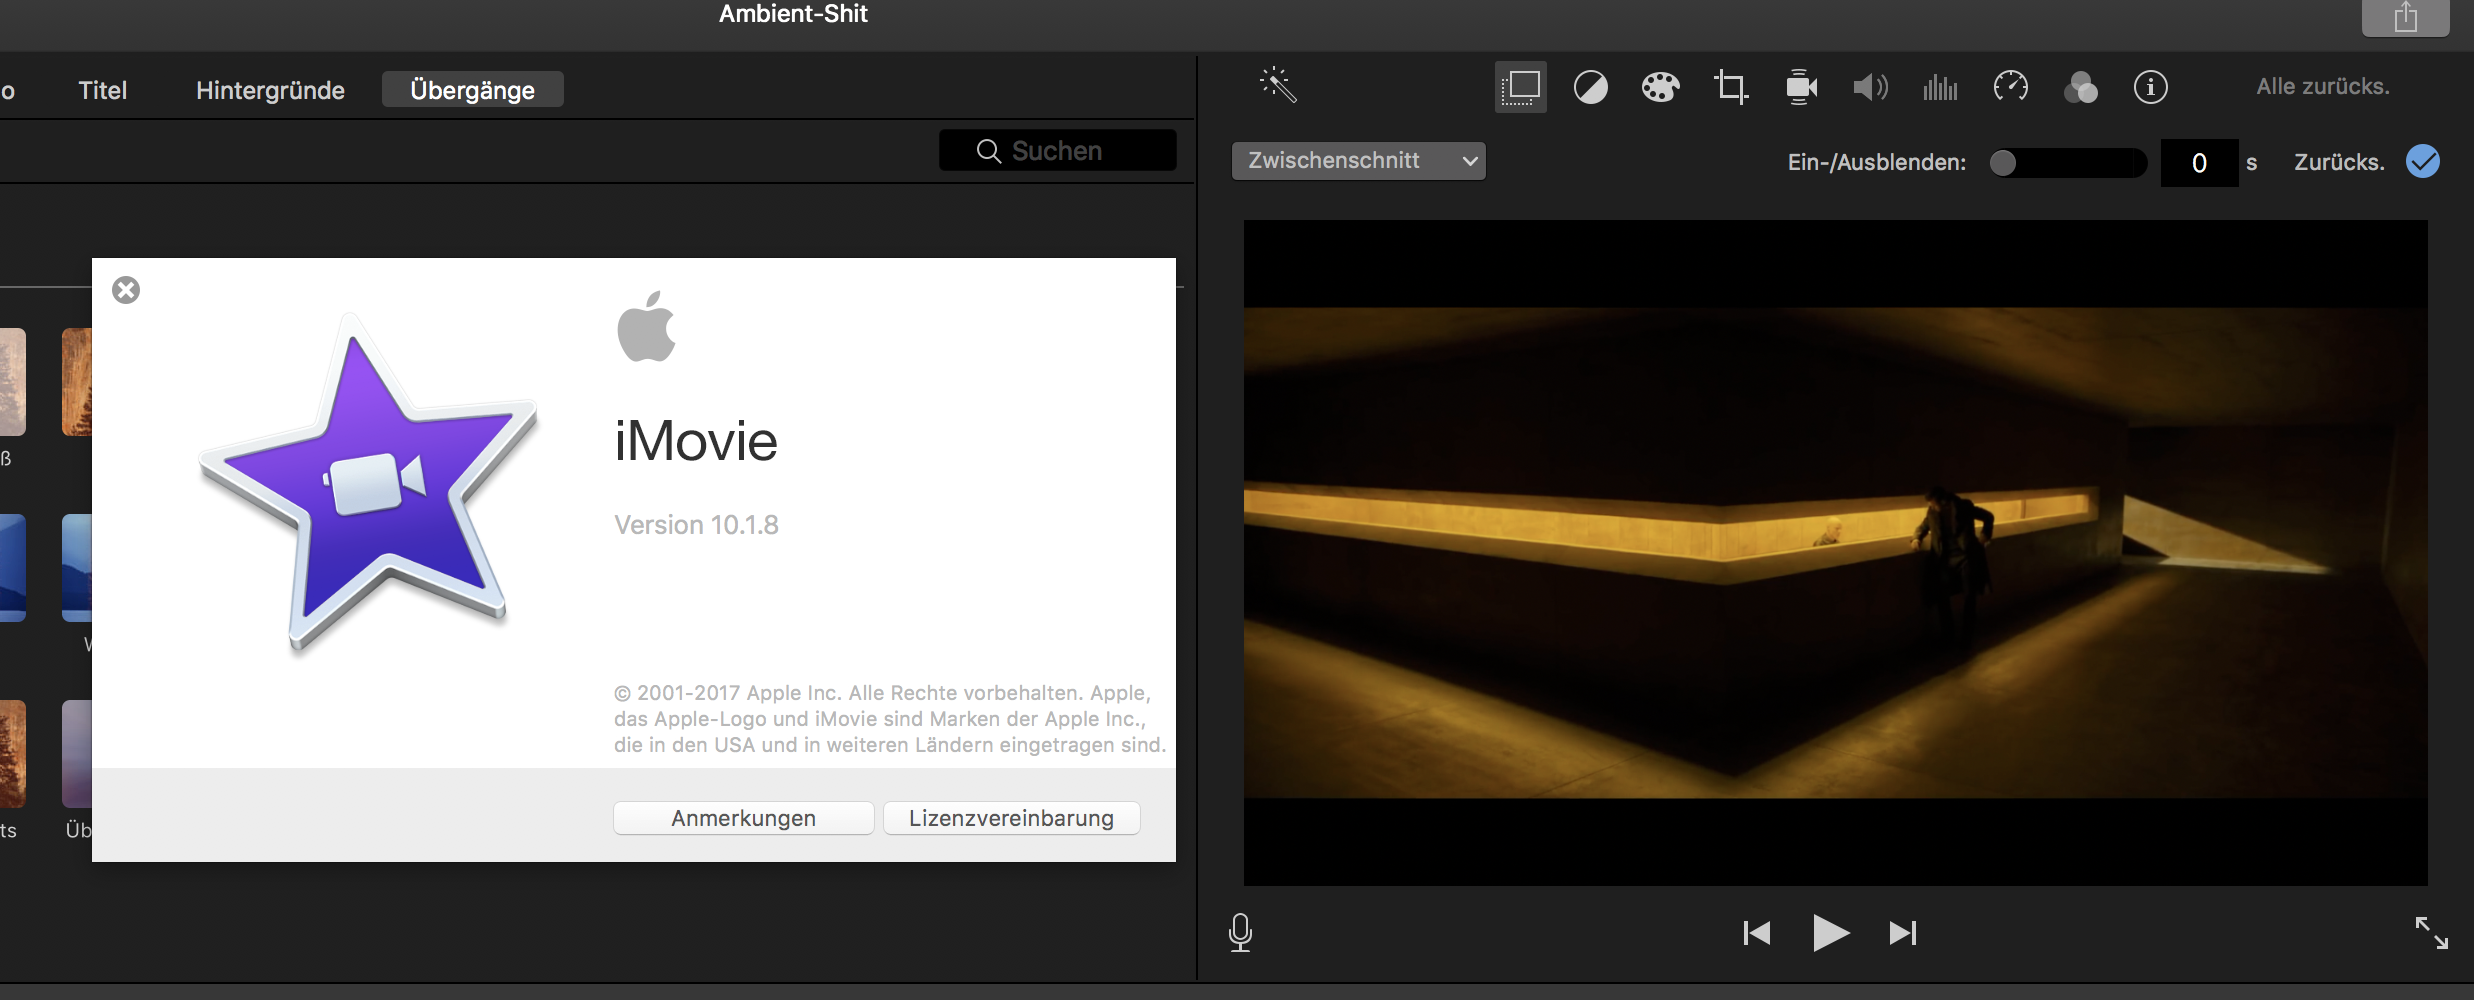Click the share export icon
The height and width of the screenshot is (1000, 2474).
pyautogui.click(x=2406, y=17)
